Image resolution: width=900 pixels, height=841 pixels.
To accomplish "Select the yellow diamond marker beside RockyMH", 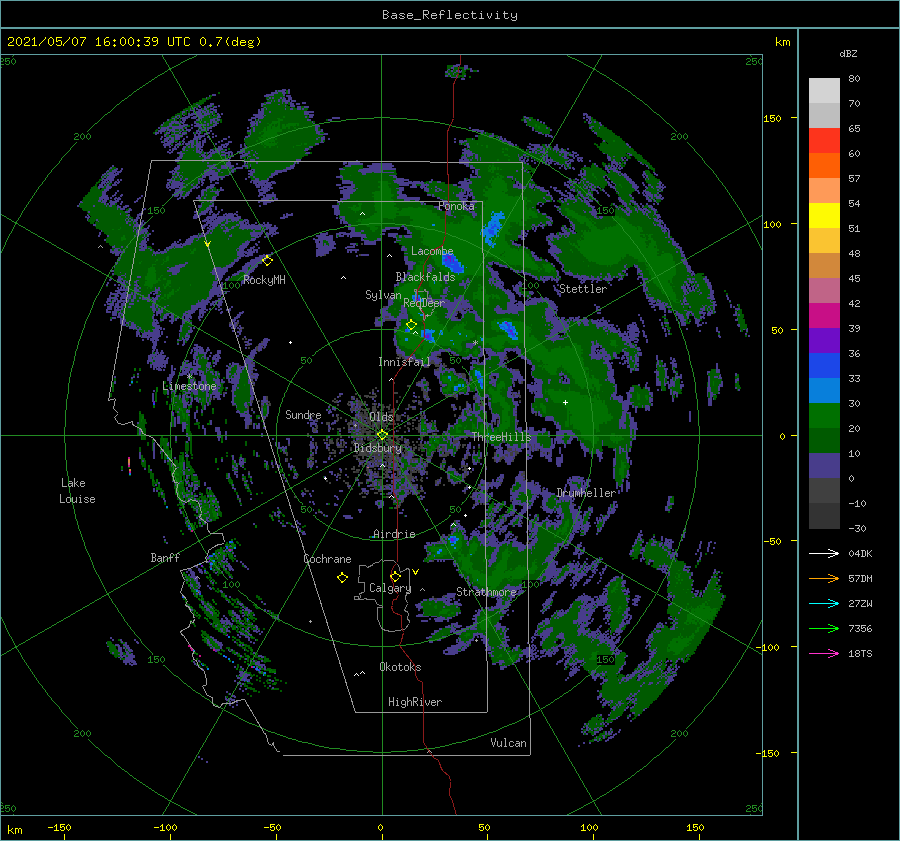I will pyautogui.click(x=267, y=261).
